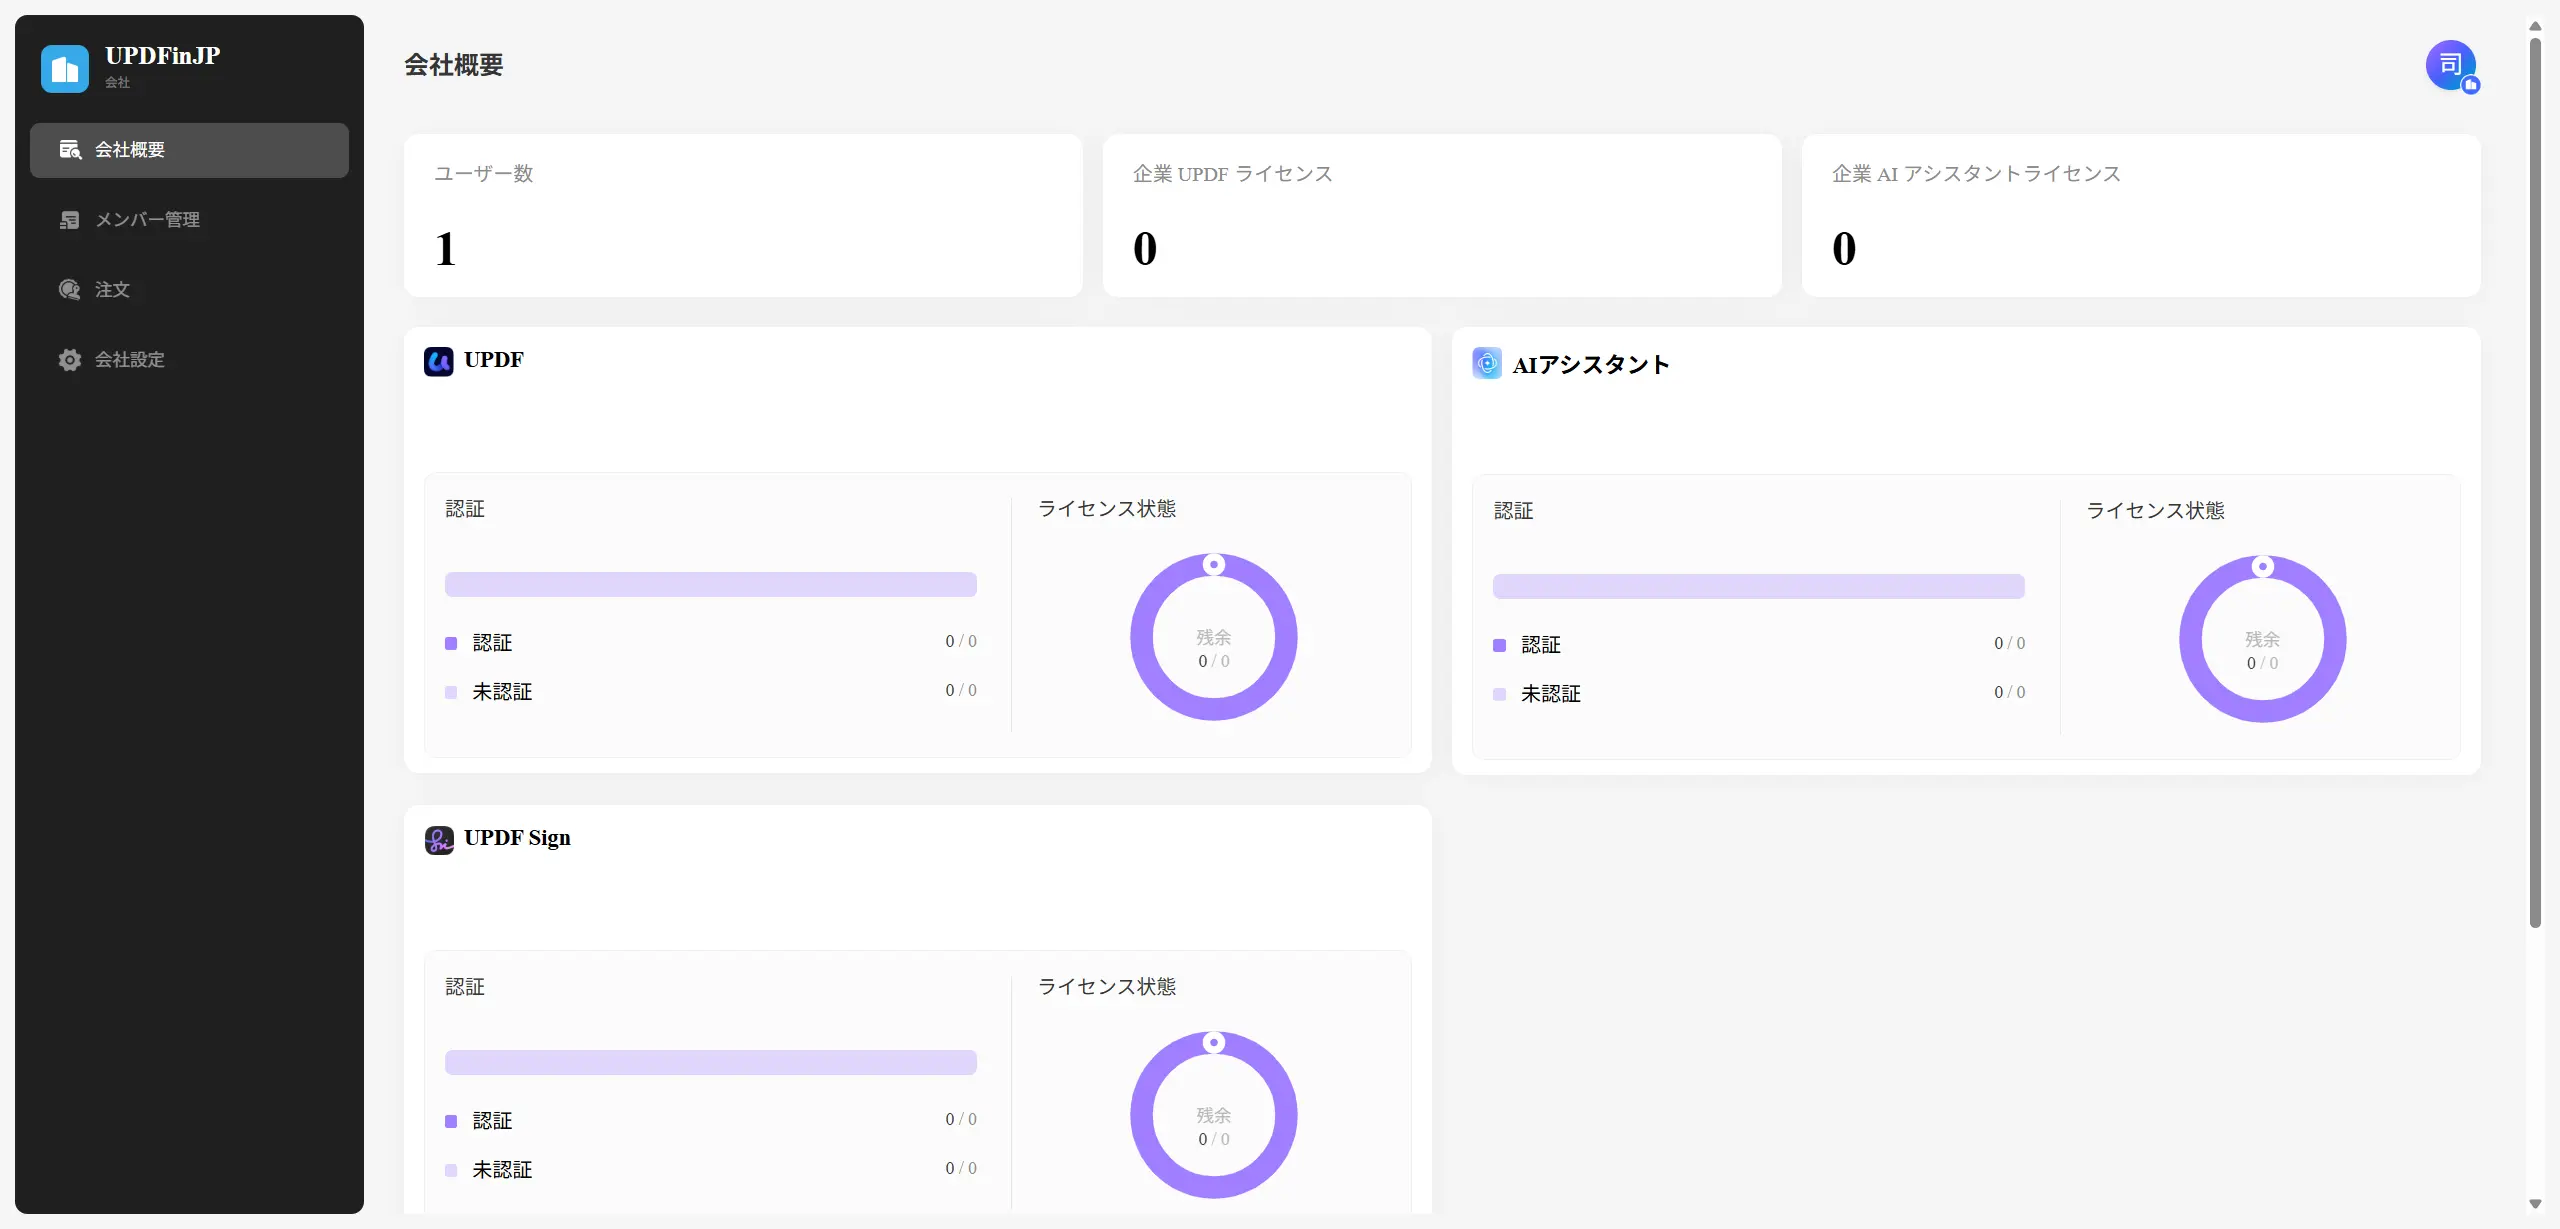
Task: Open メンバー管理 from the sidebar
Action: (x=147, y=220)
